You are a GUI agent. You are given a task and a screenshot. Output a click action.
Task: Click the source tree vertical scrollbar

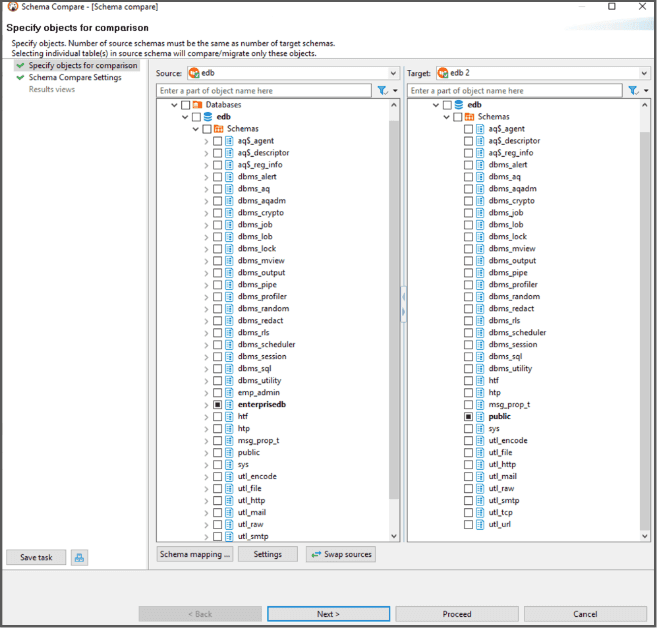click(394, 300)
